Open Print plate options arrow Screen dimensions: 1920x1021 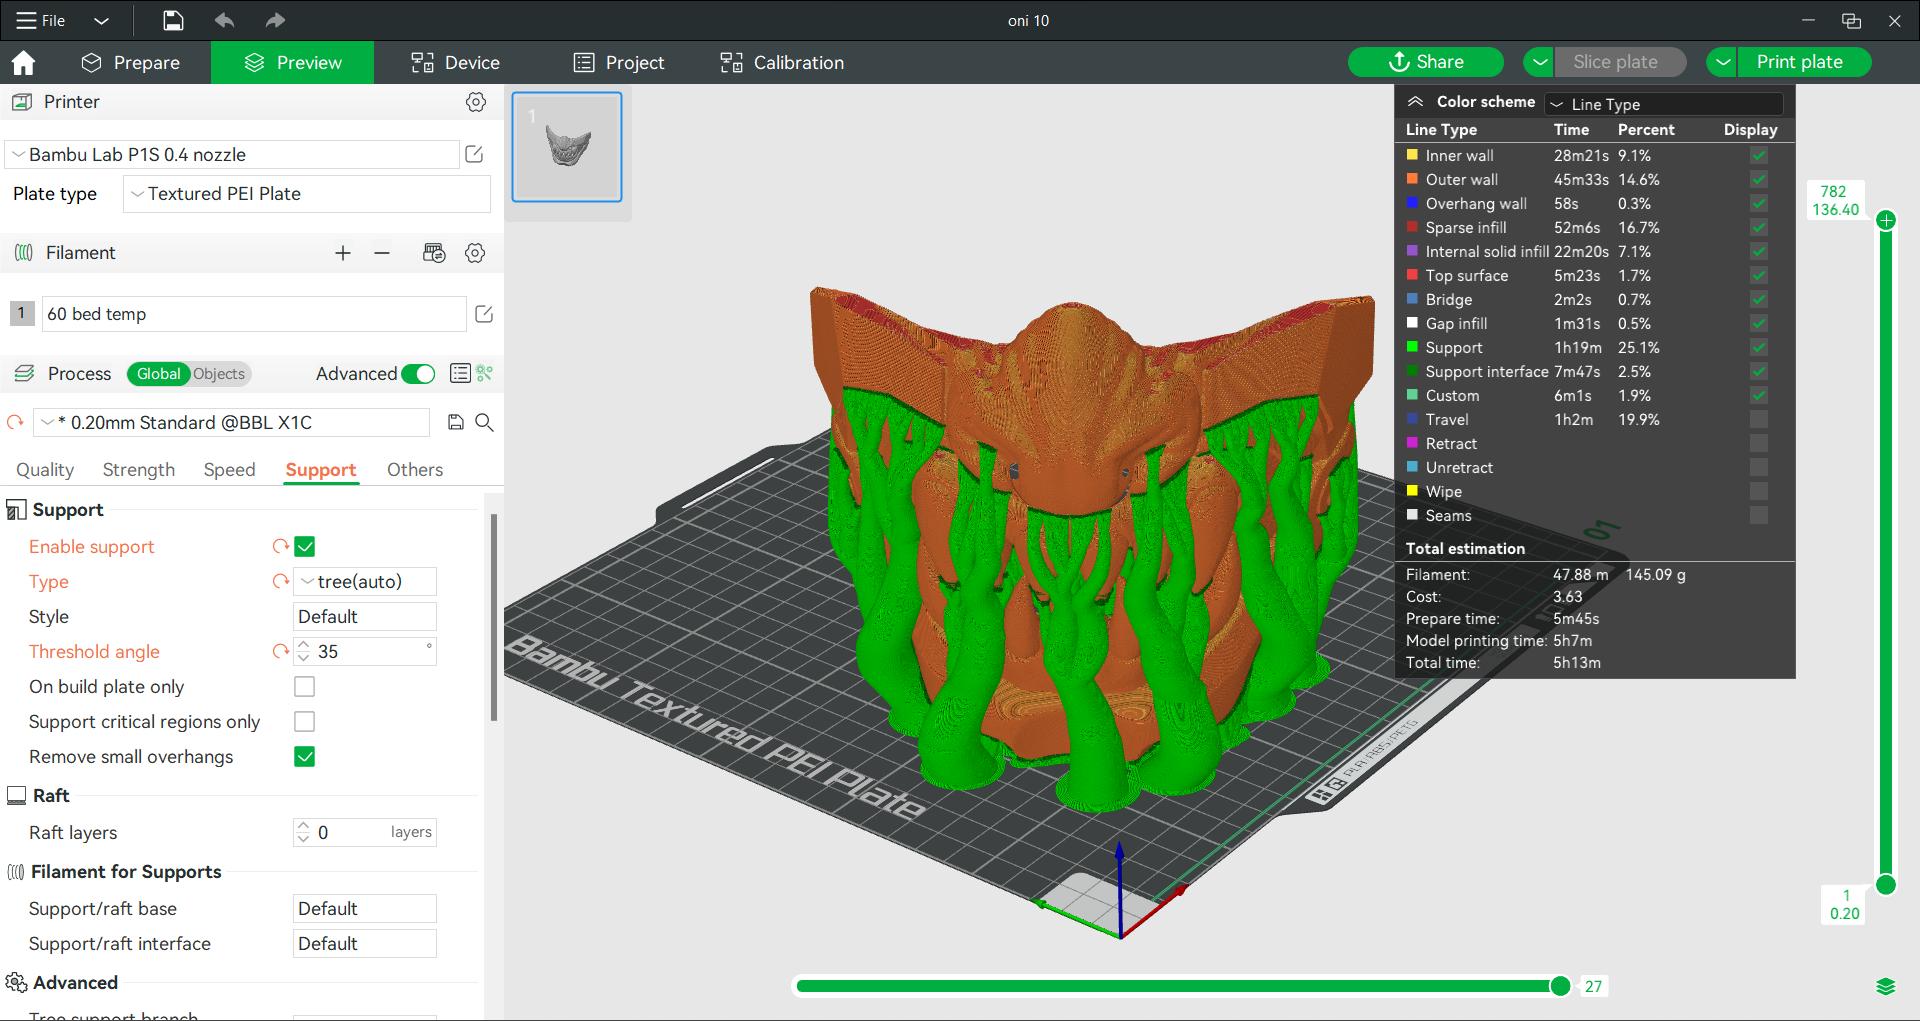[1722, 62]
